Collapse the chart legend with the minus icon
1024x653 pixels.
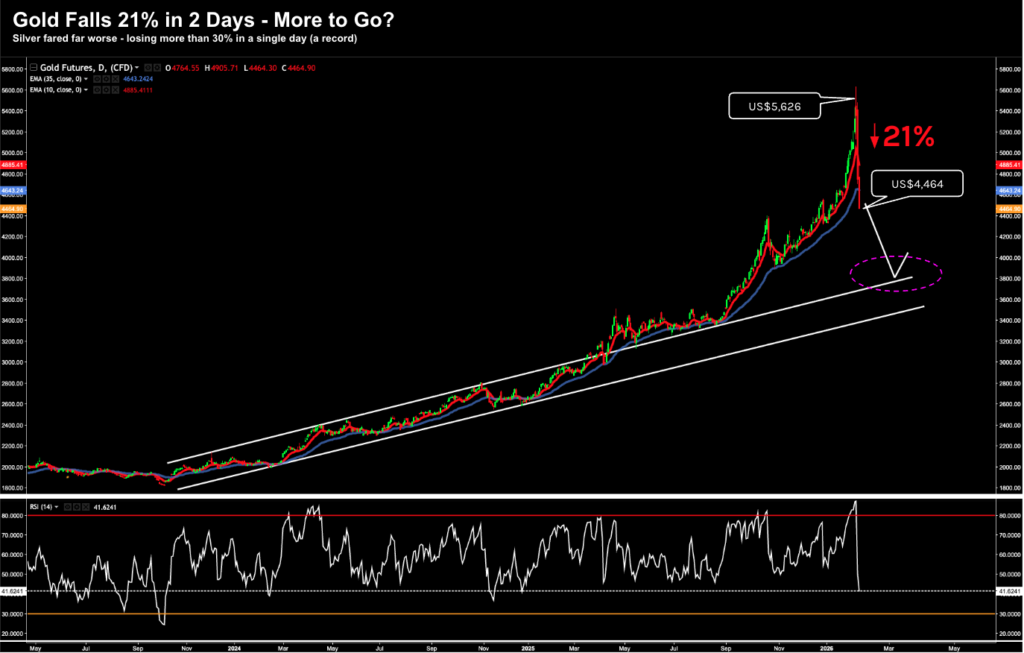[33, 67]
